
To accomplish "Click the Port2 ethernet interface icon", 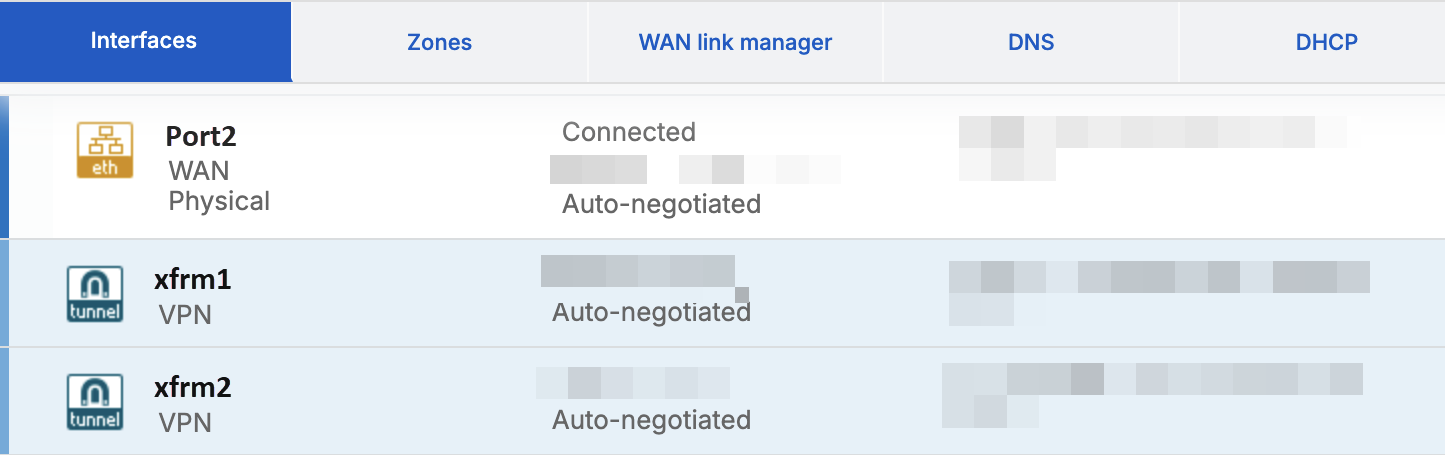I will [x=105, y=150].
